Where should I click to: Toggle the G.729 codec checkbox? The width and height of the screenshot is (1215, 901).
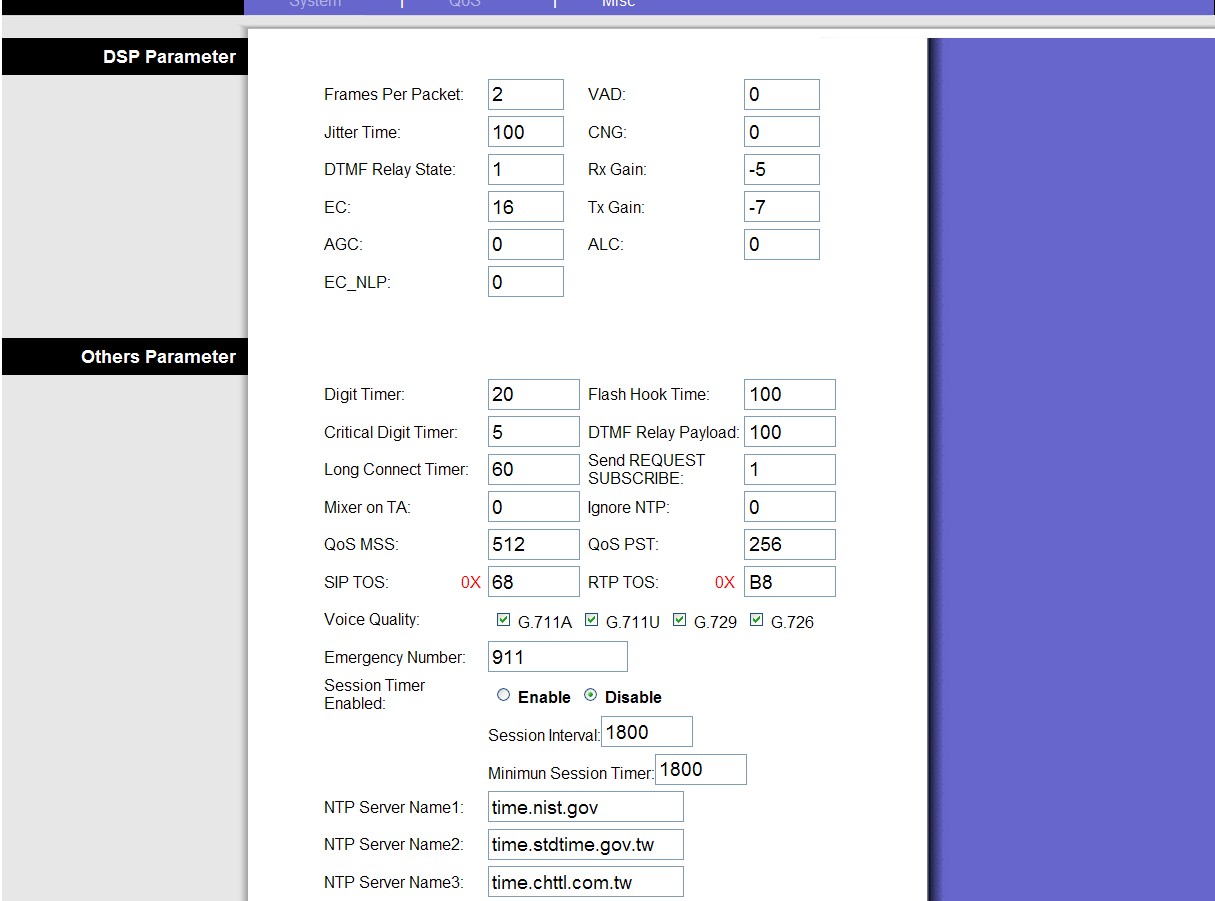click(x=680, y=620)
